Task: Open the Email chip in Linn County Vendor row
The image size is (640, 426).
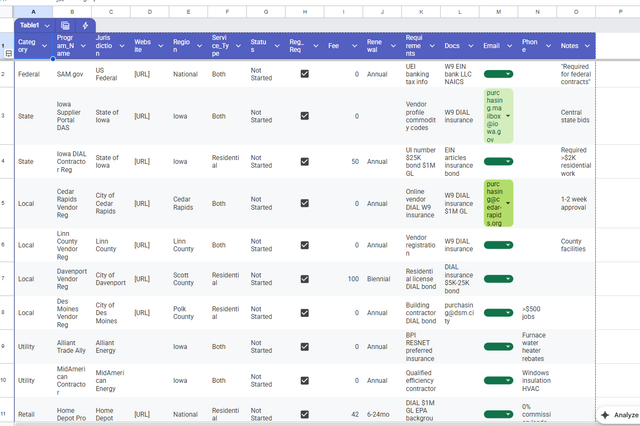Action: pos(498,245)
